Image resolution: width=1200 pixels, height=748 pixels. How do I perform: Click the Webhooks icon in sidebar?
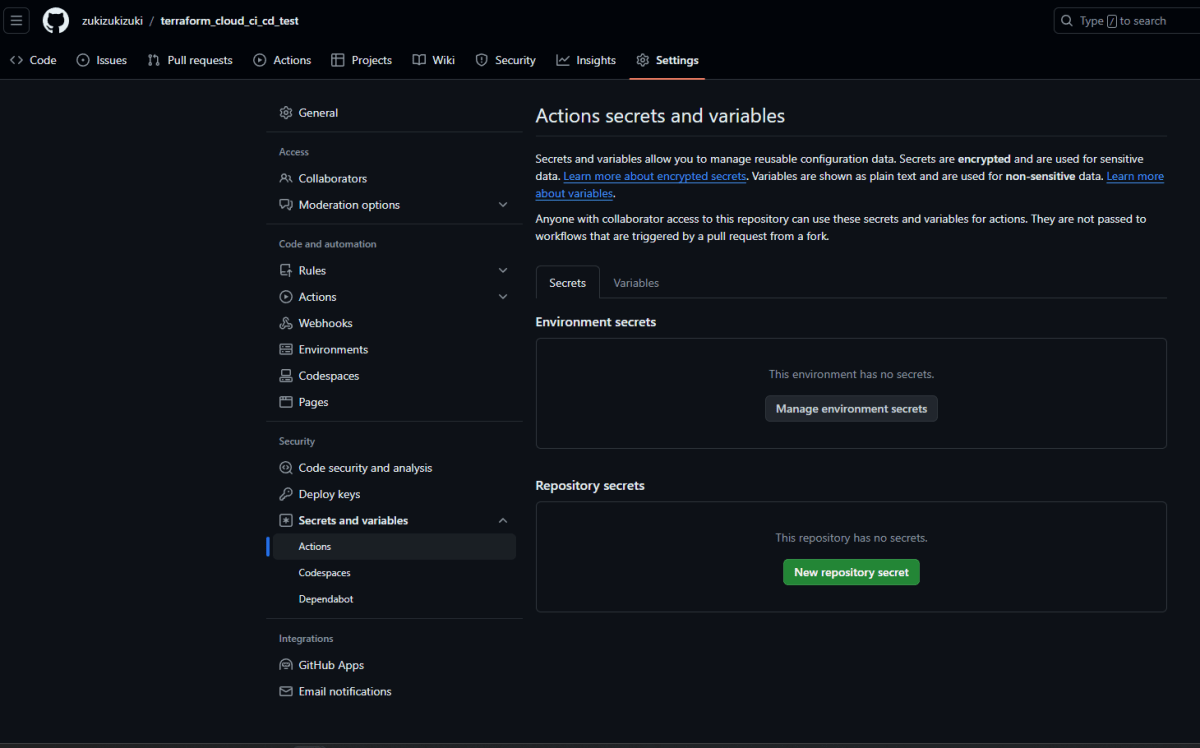(x=286, y=323)
